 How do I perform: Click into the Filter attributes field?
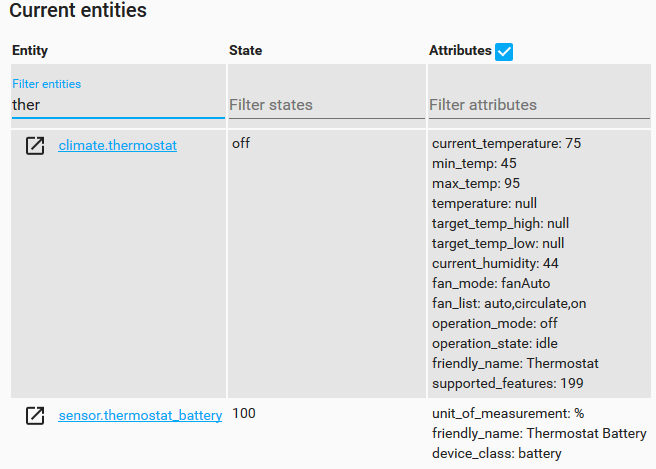pyautogui.click(x=539, y=105)
